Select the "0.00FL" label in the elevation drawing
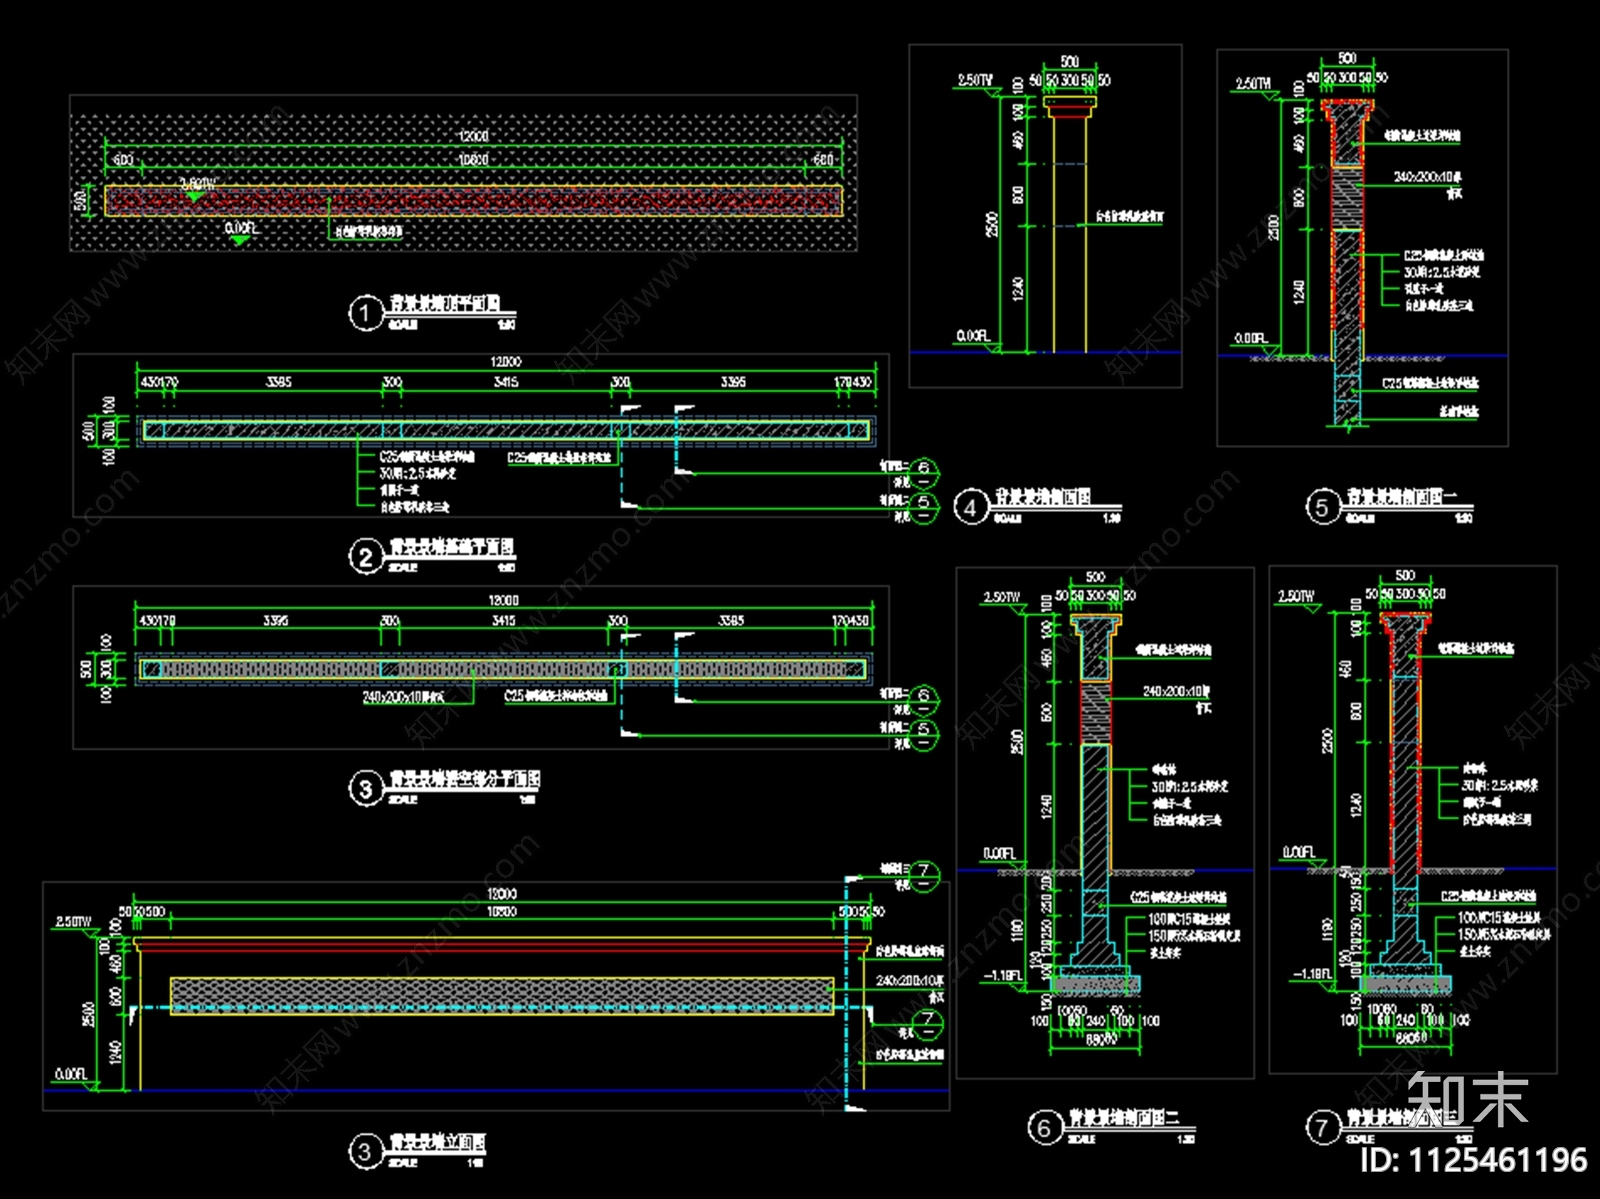 tap(71, 1074)
